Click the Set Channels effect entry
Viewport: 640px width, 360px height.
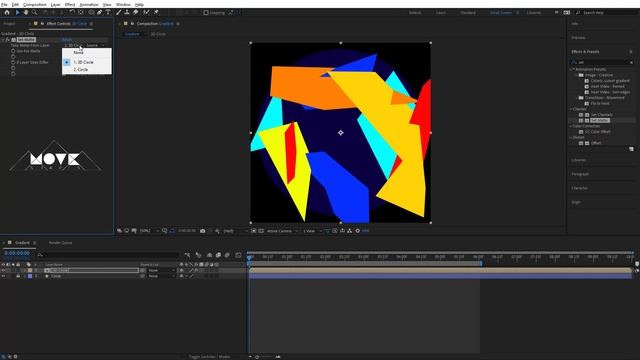602,115
